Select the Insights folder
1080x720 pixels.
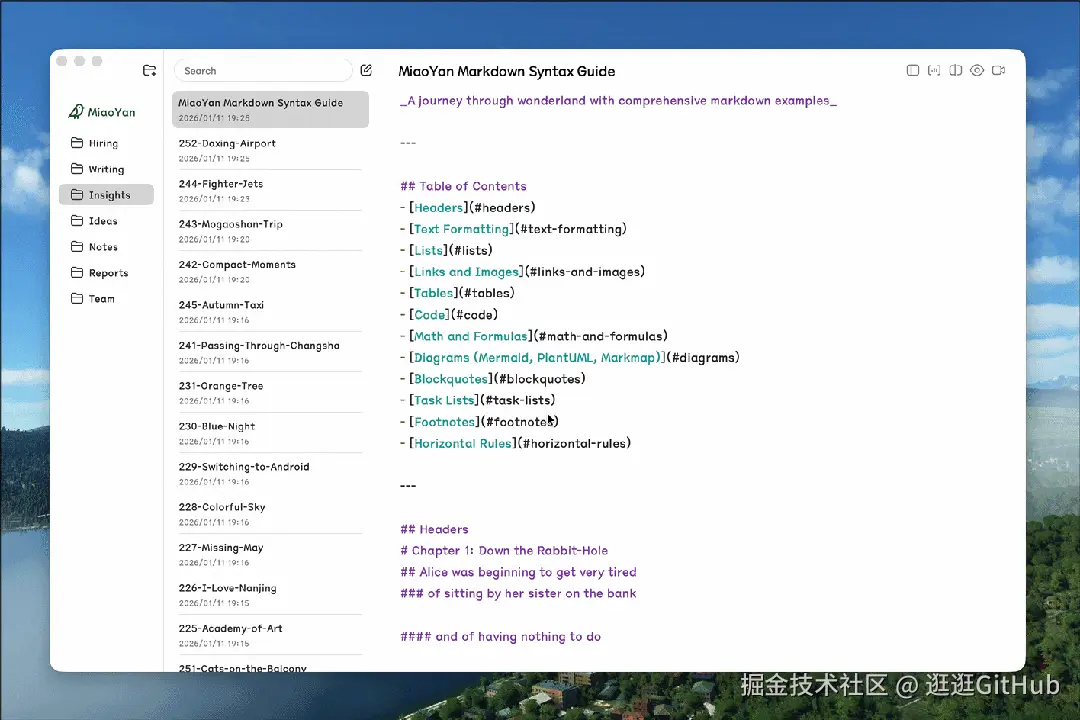pyautogui.click(x=106, y=195)
